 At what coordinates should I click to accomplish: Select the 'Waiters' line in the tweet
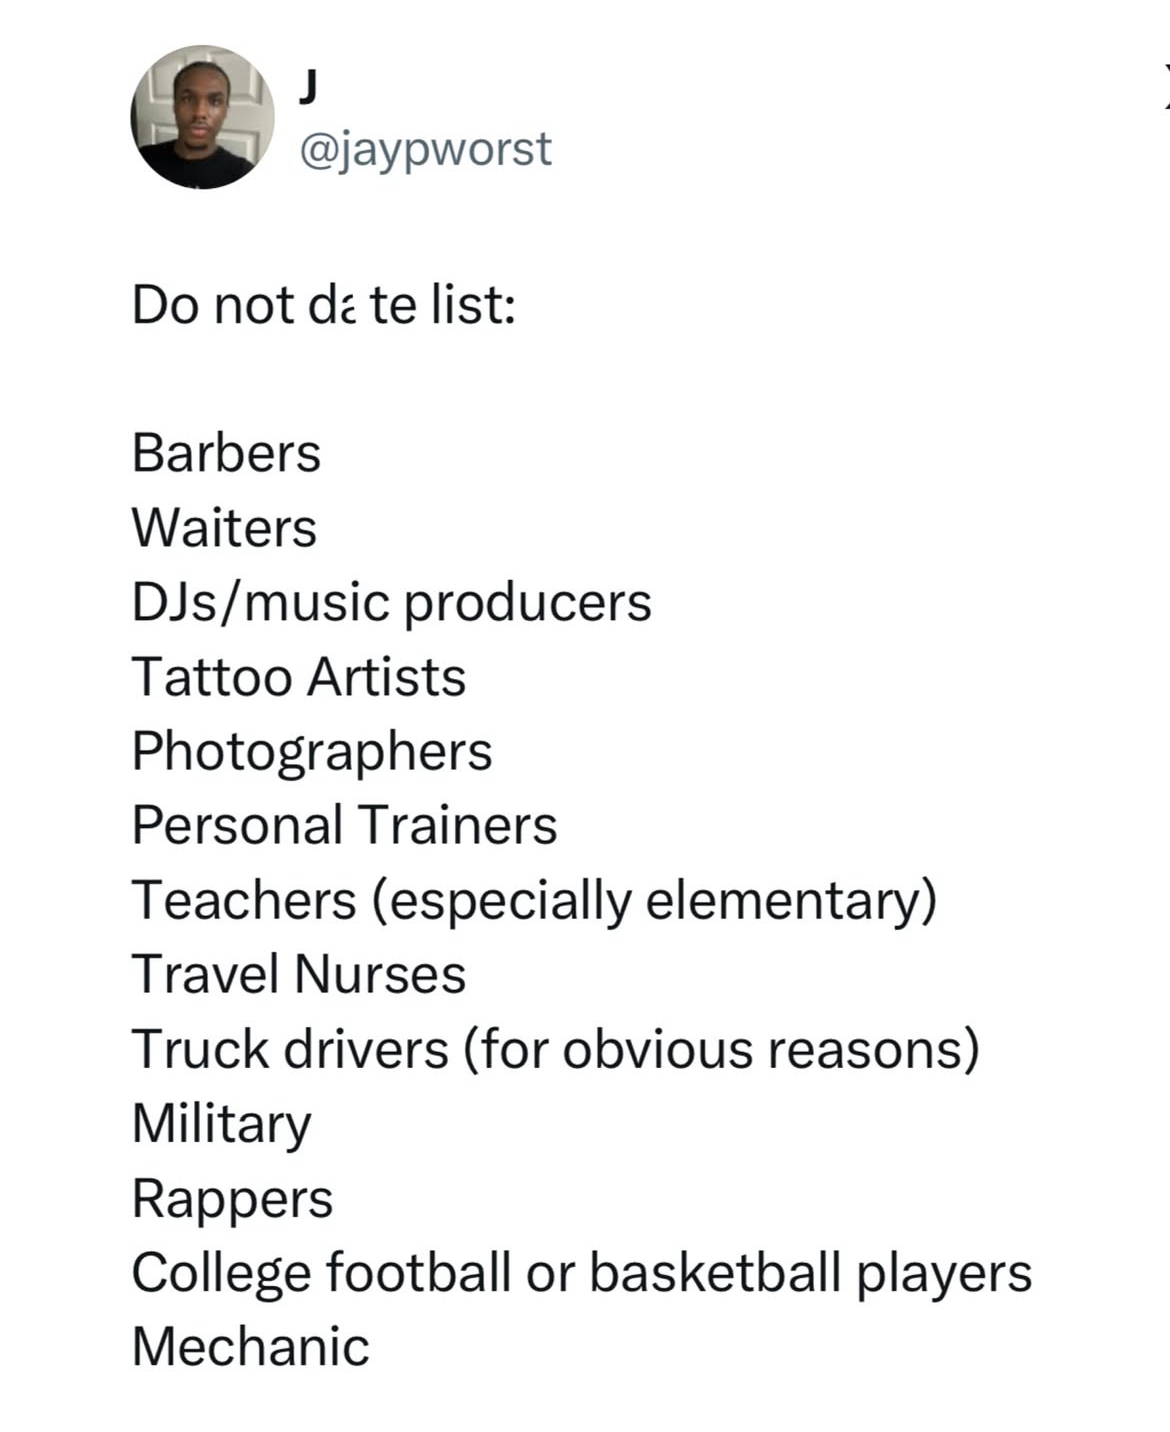(224, 527)
